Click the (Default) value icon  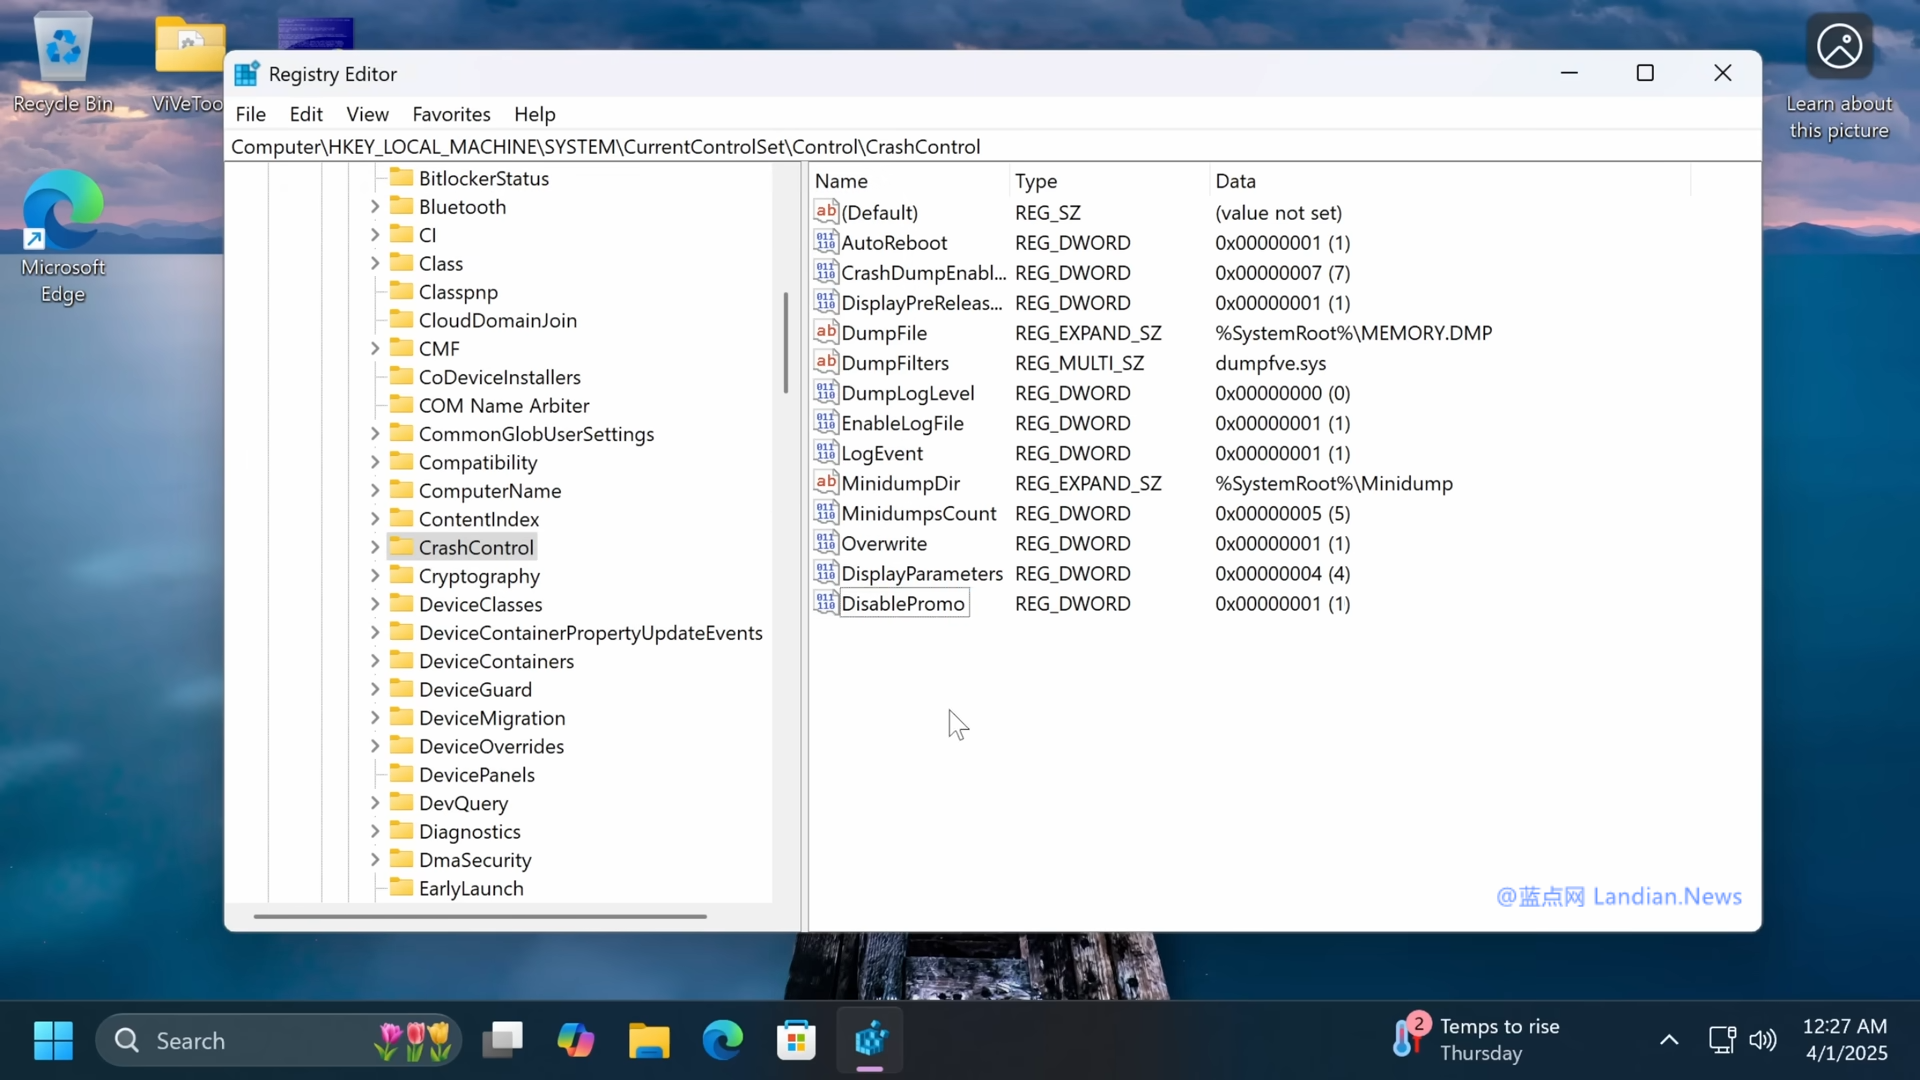[x=826, y=212]
